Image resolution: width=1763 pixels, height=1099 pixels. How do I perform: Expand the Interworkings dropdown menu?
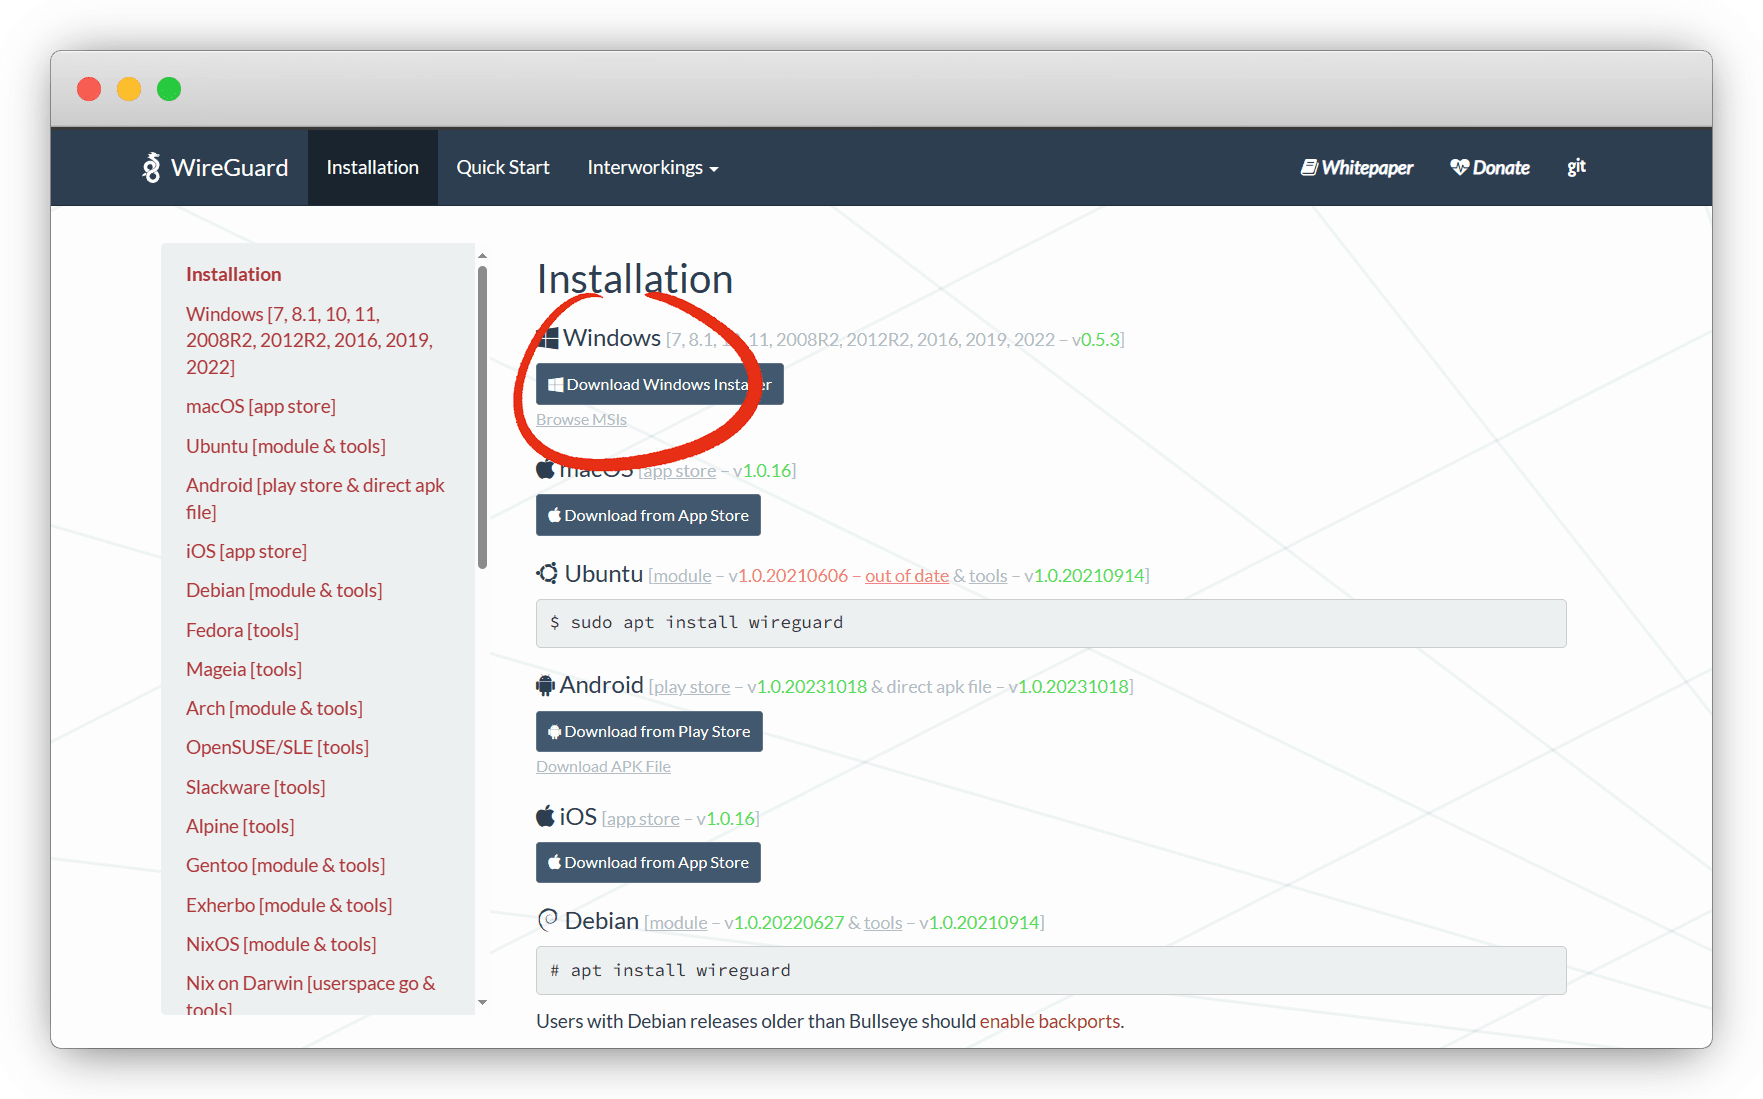point(652,167)
